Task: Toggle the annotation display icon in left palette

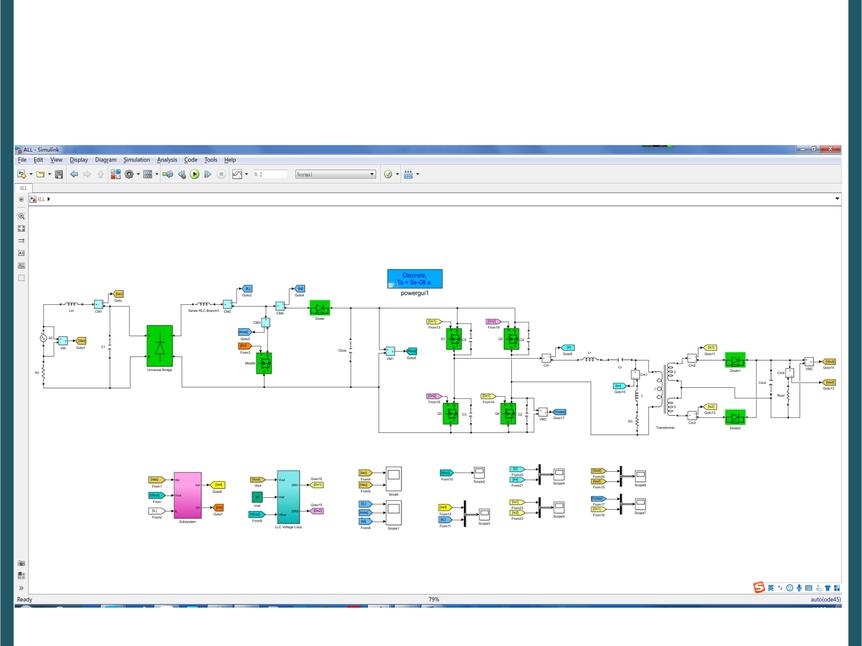Action: pos(21,250)
